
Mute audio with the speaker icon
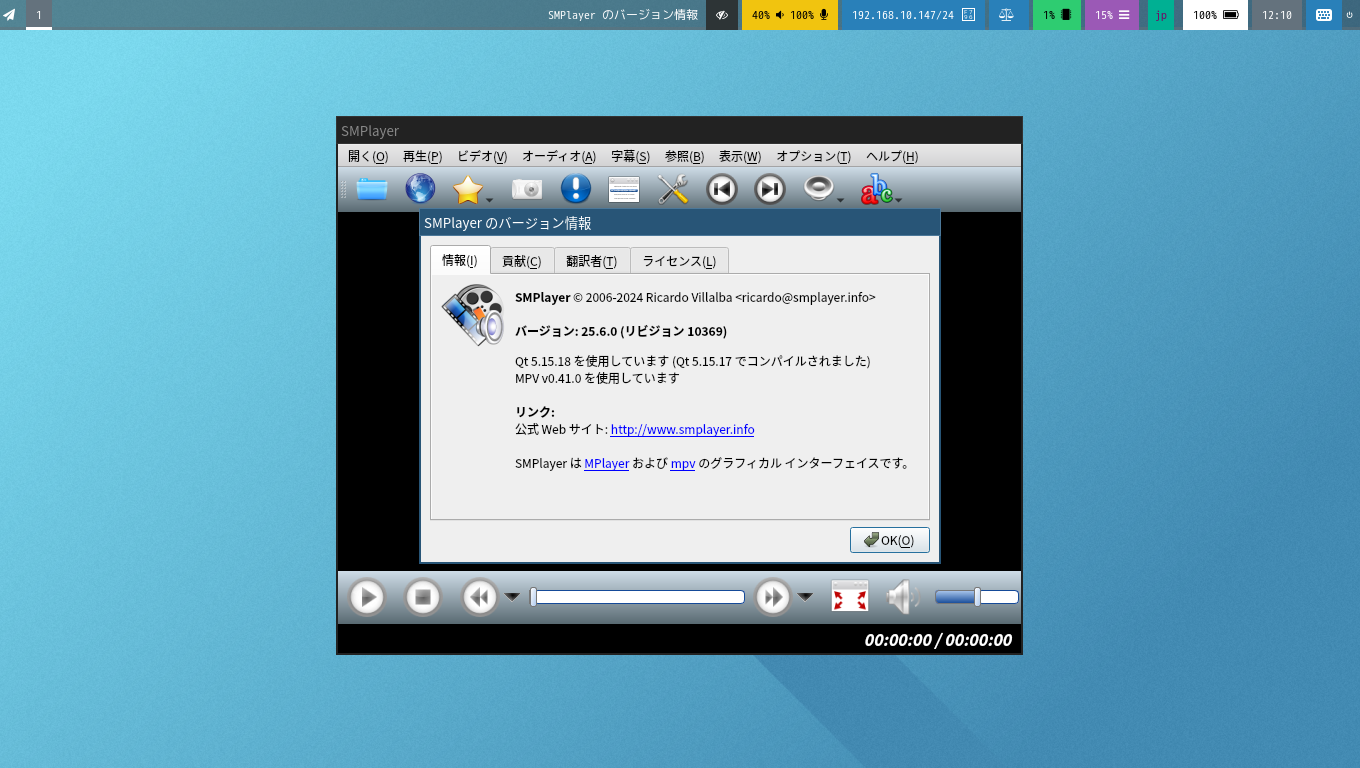click(x=902, y=597)
